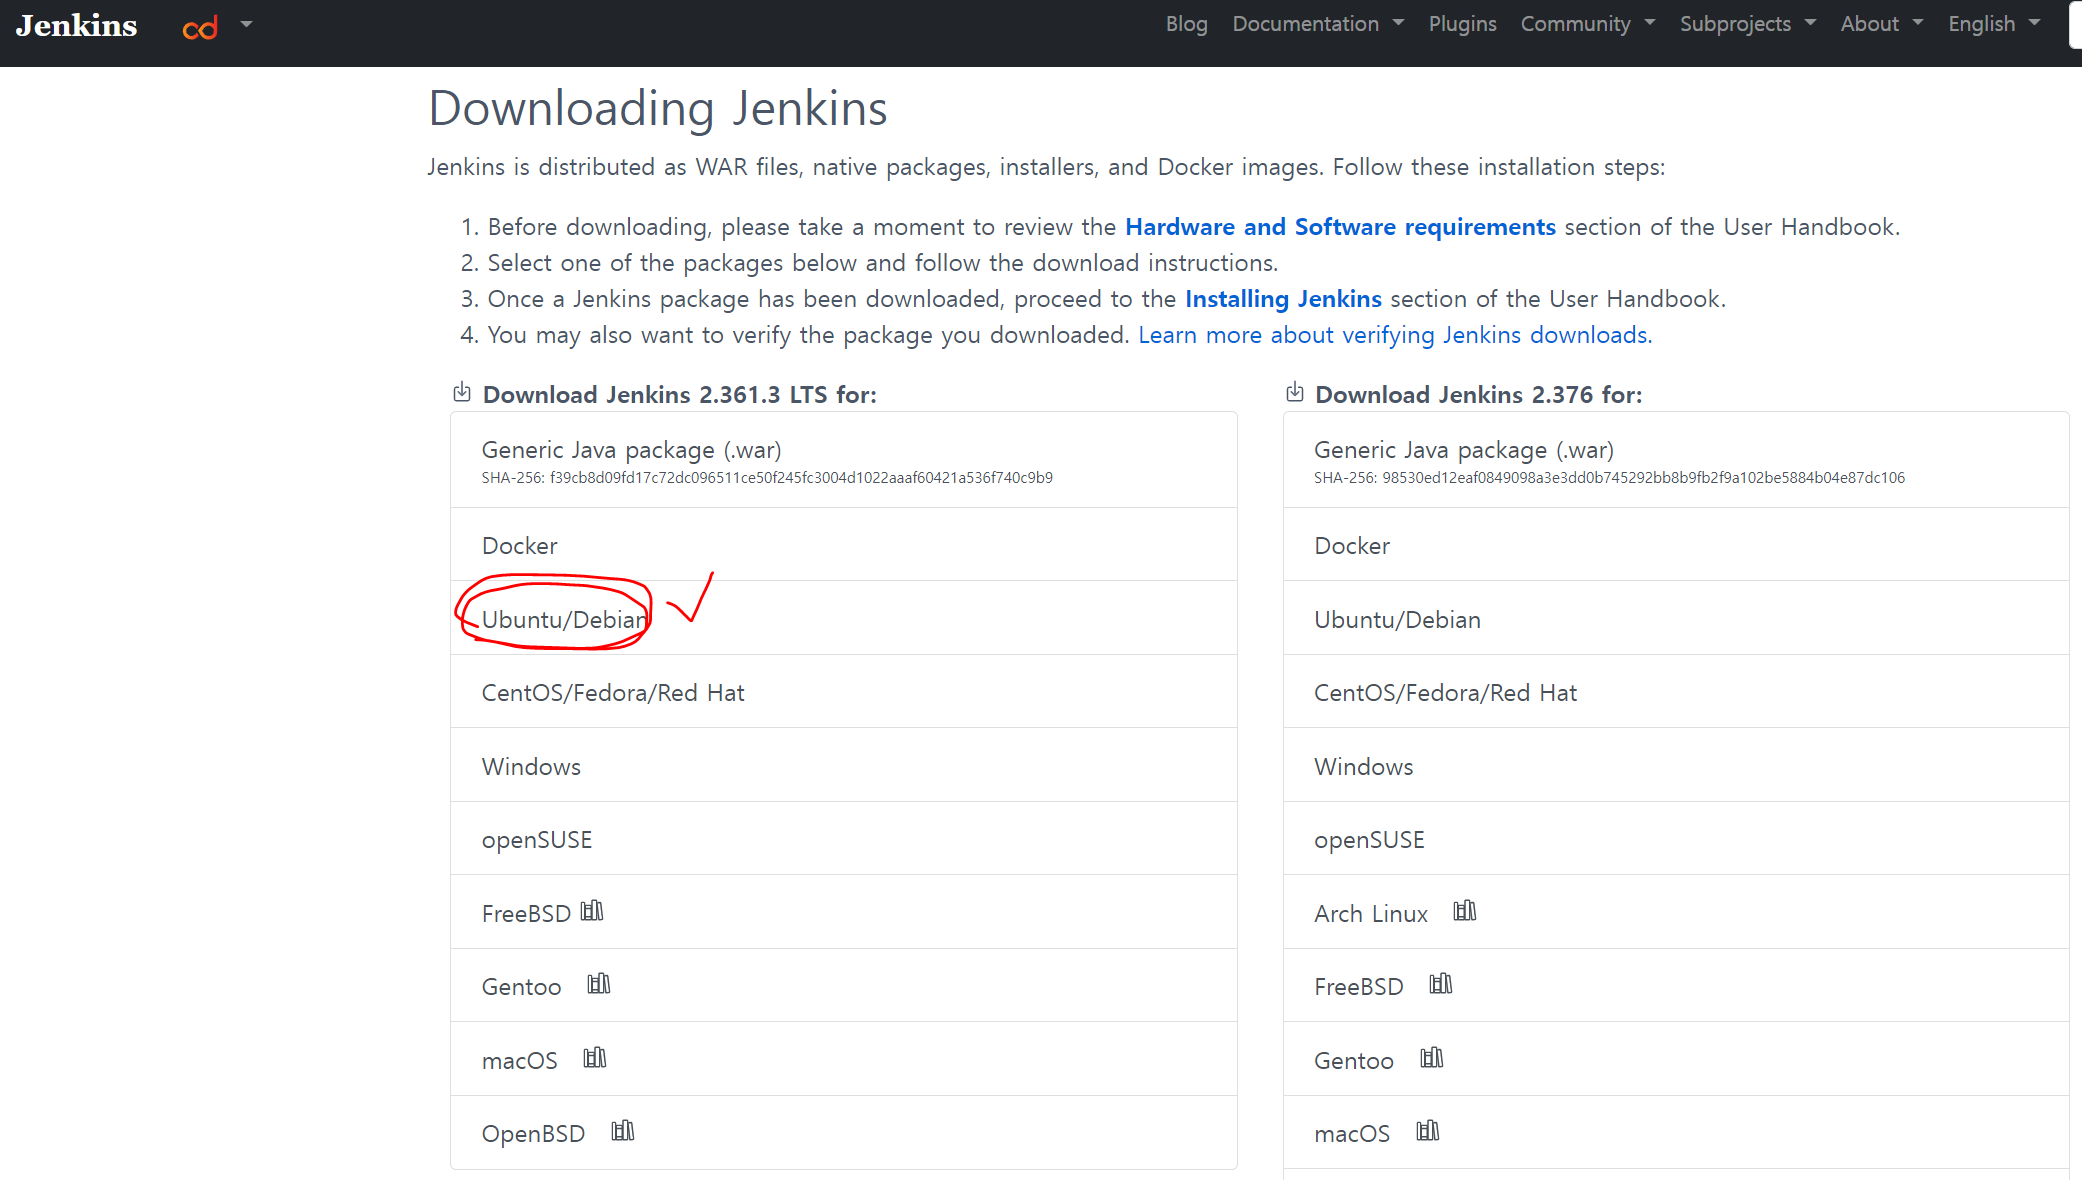Go to the Plugins page
The width and height of the screenshot is (2082, 1180).
(x=1462, y=24)
